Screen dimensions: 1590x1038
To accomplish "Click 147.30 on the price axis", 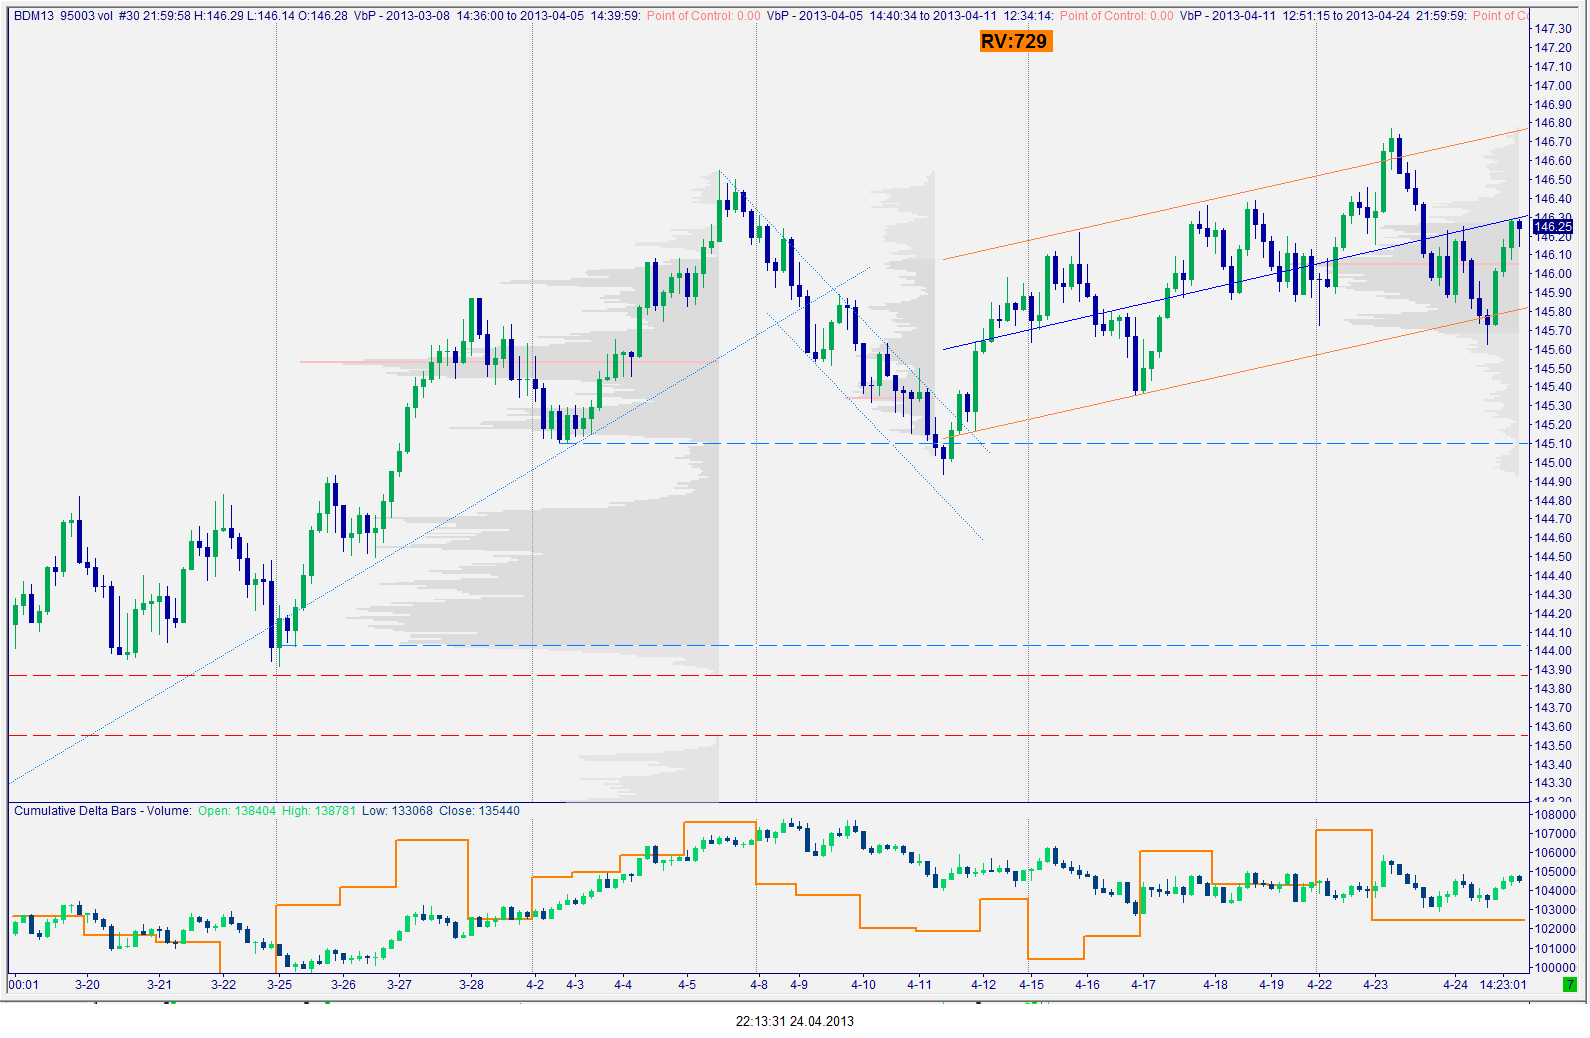I will coord(1553,29).
